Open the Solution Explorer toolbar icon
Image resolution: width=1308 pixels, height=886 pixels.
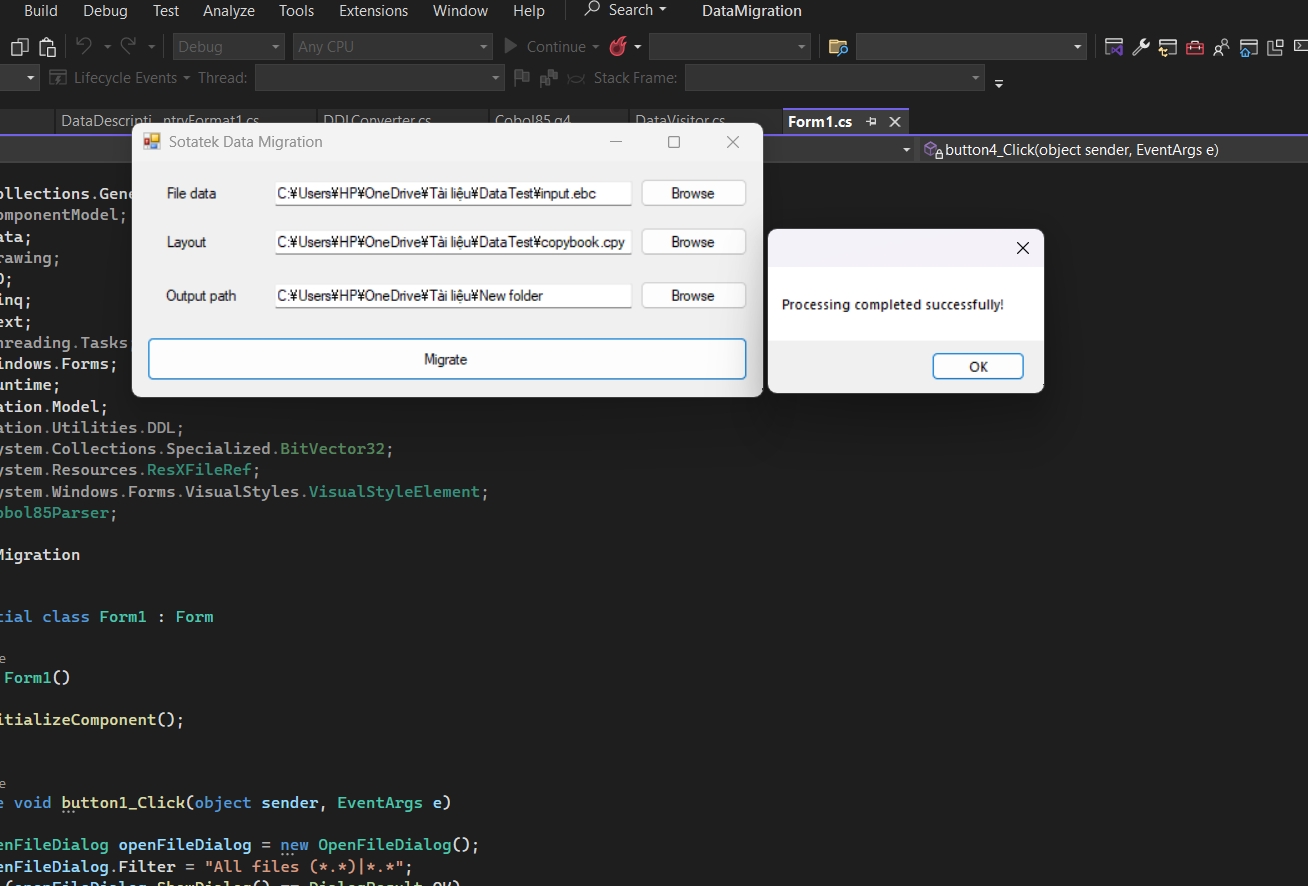1114,47
